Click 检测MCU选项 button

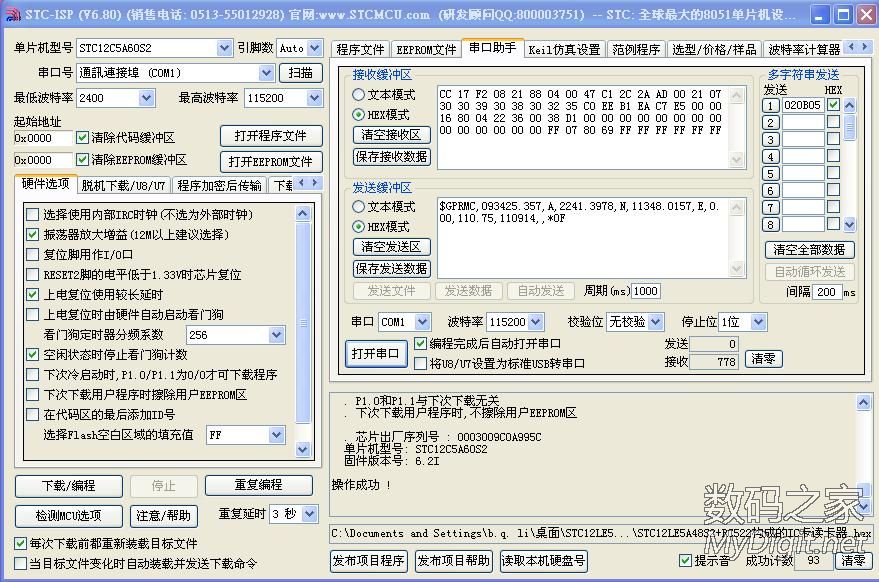pos(68,516)
